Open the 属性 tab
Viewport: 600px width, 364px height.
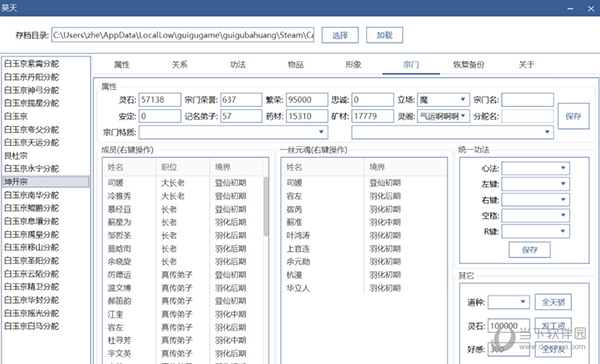122,65
